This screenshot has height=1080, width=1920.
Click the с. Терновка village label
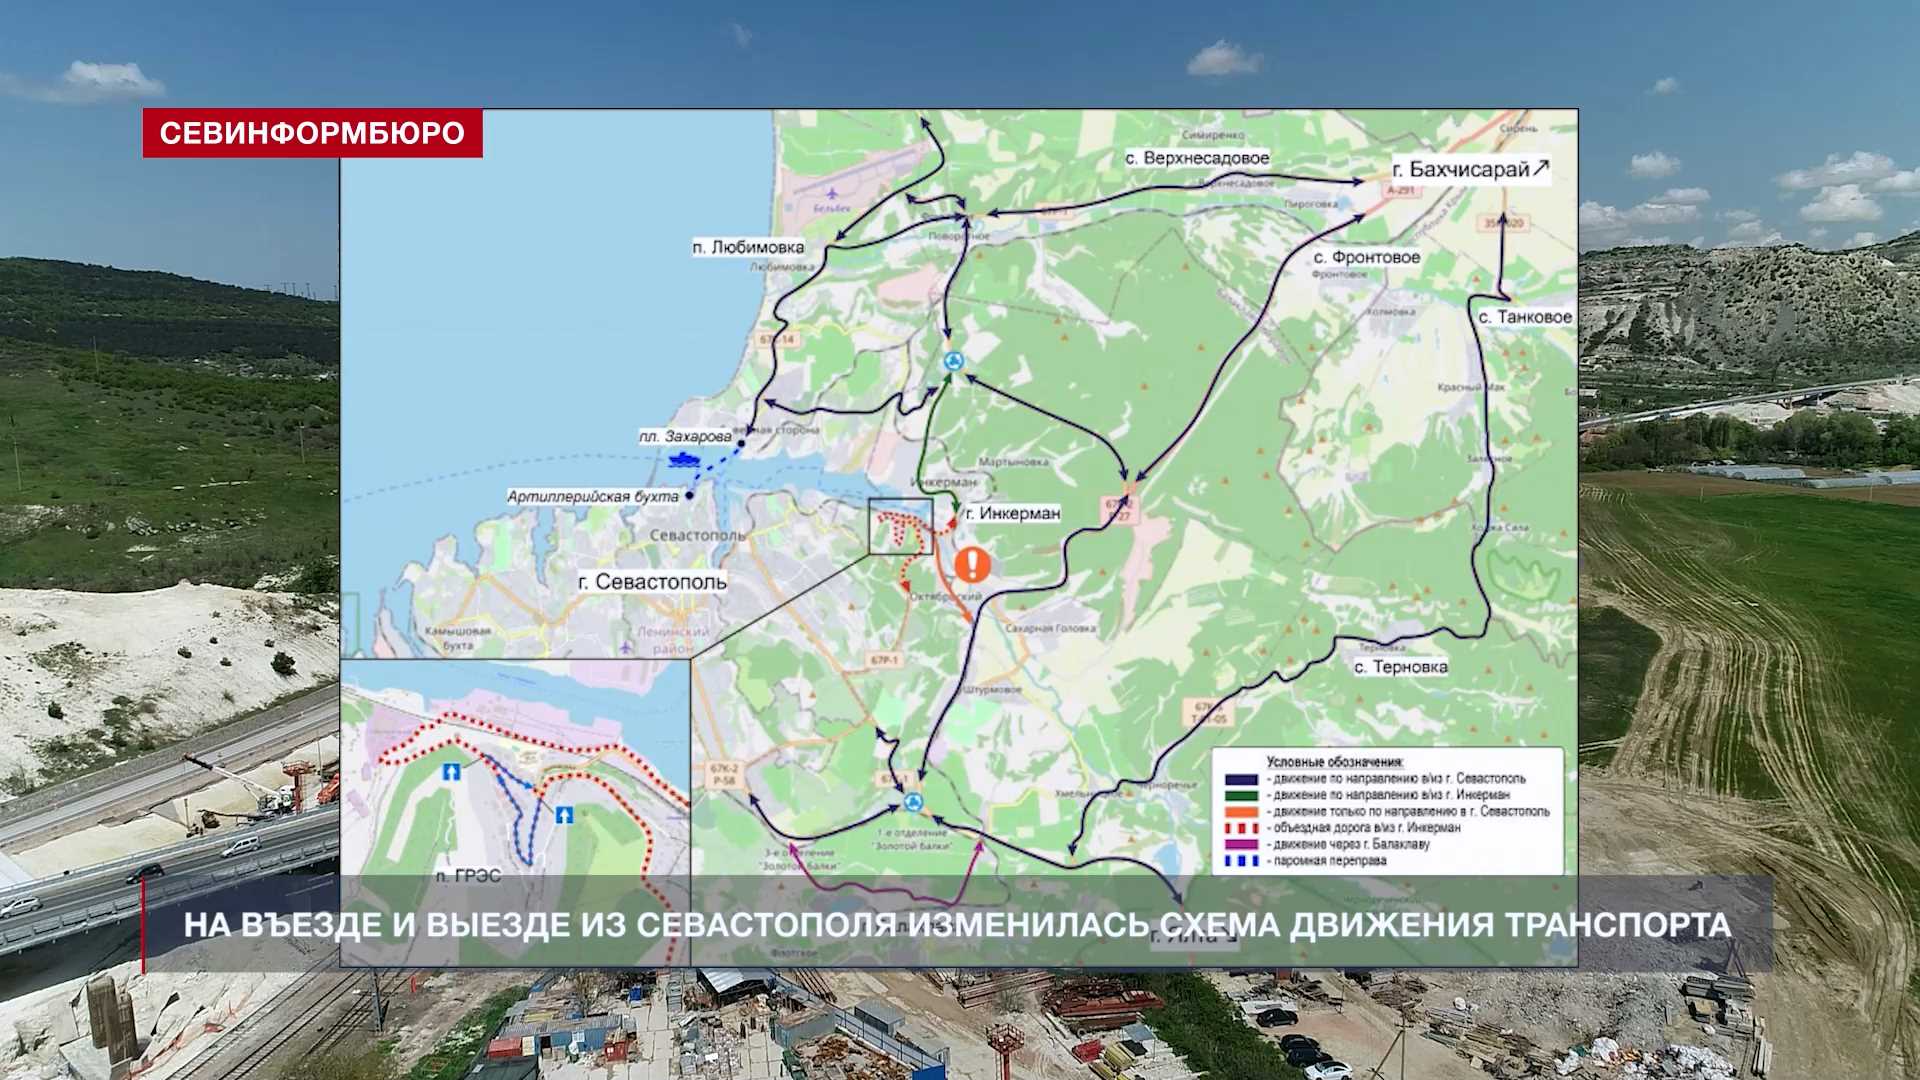click(x=1400, y=667)
